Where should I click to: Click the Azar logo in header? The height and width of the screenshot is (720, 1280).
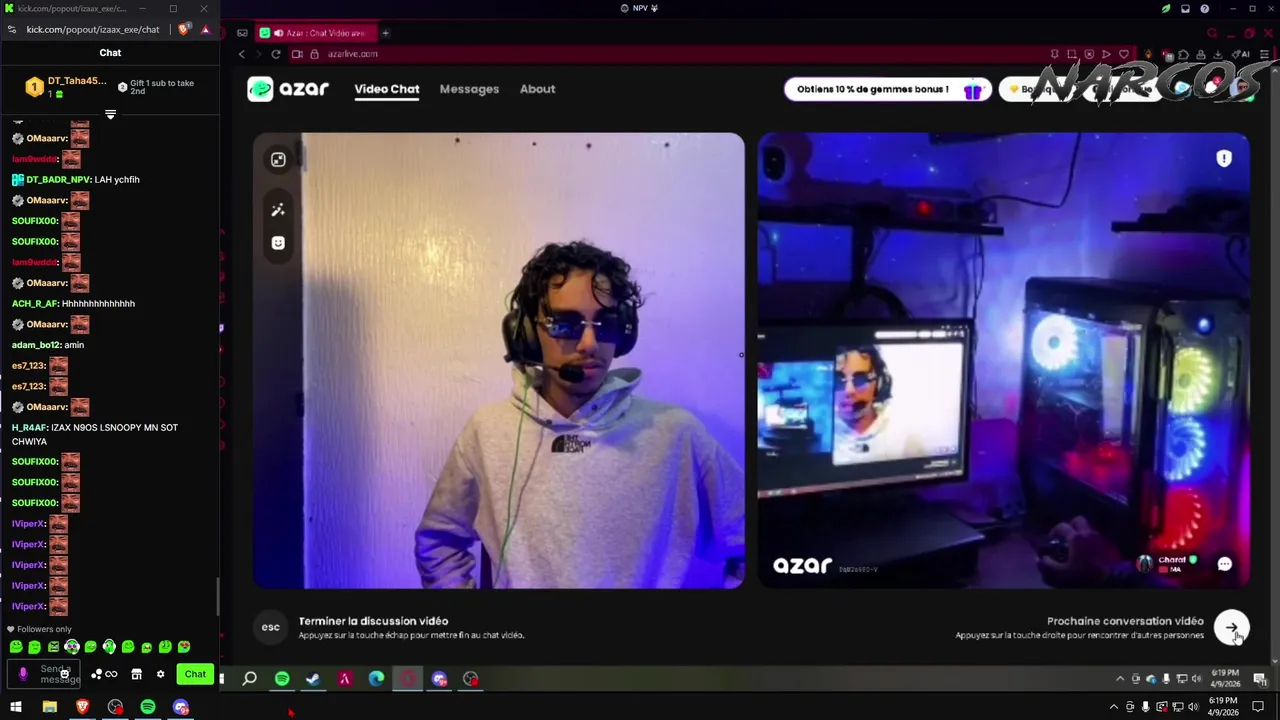288,89
